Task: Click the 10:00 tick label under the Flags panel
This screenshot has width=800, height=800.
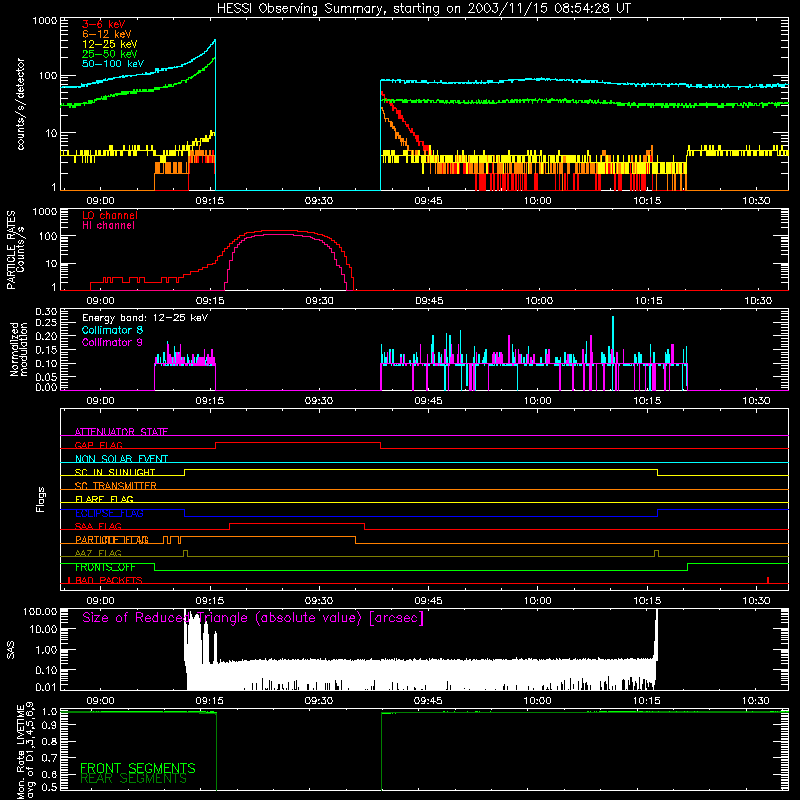Action: coord(538,601)
